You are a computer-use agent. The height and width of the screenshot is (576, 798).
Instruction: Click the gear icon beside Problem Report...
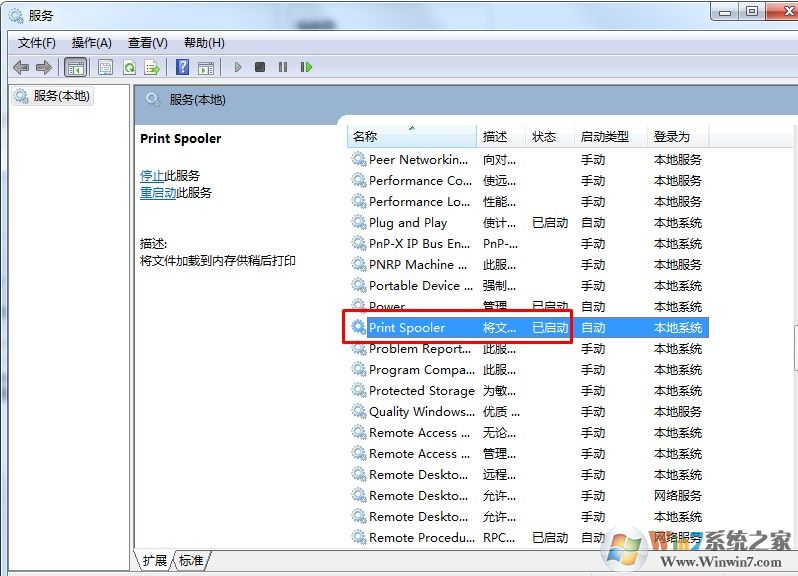[x=358, y=349]
